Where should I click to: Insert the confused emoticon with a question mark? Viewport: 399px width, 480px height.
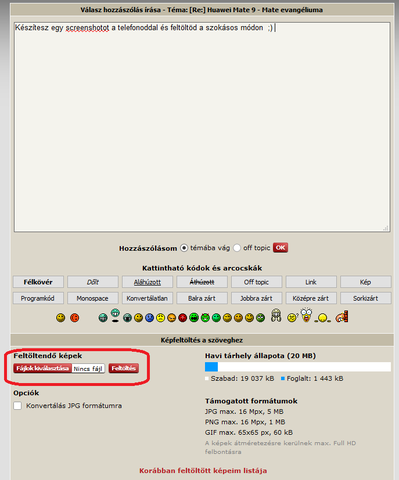coord(292,317)
